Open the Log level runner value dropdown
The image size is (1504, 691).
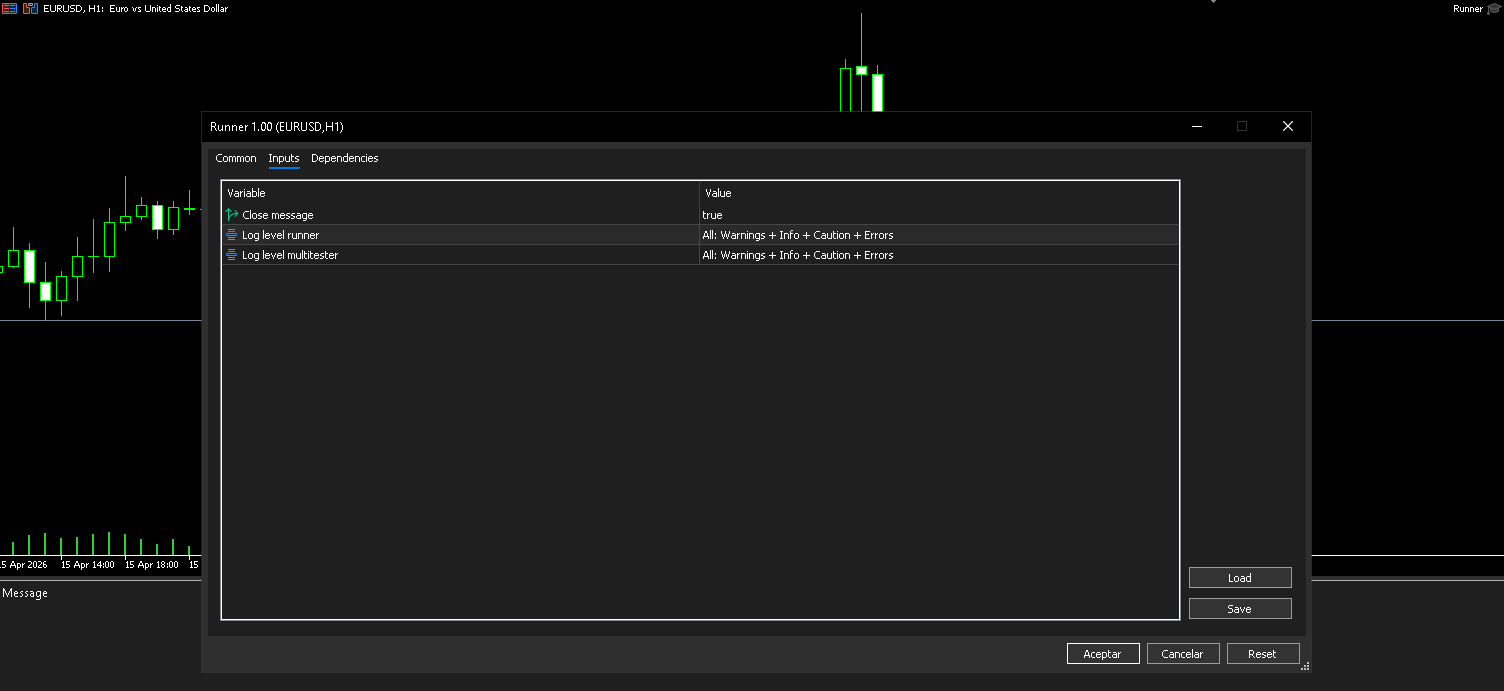coord(938,235)
